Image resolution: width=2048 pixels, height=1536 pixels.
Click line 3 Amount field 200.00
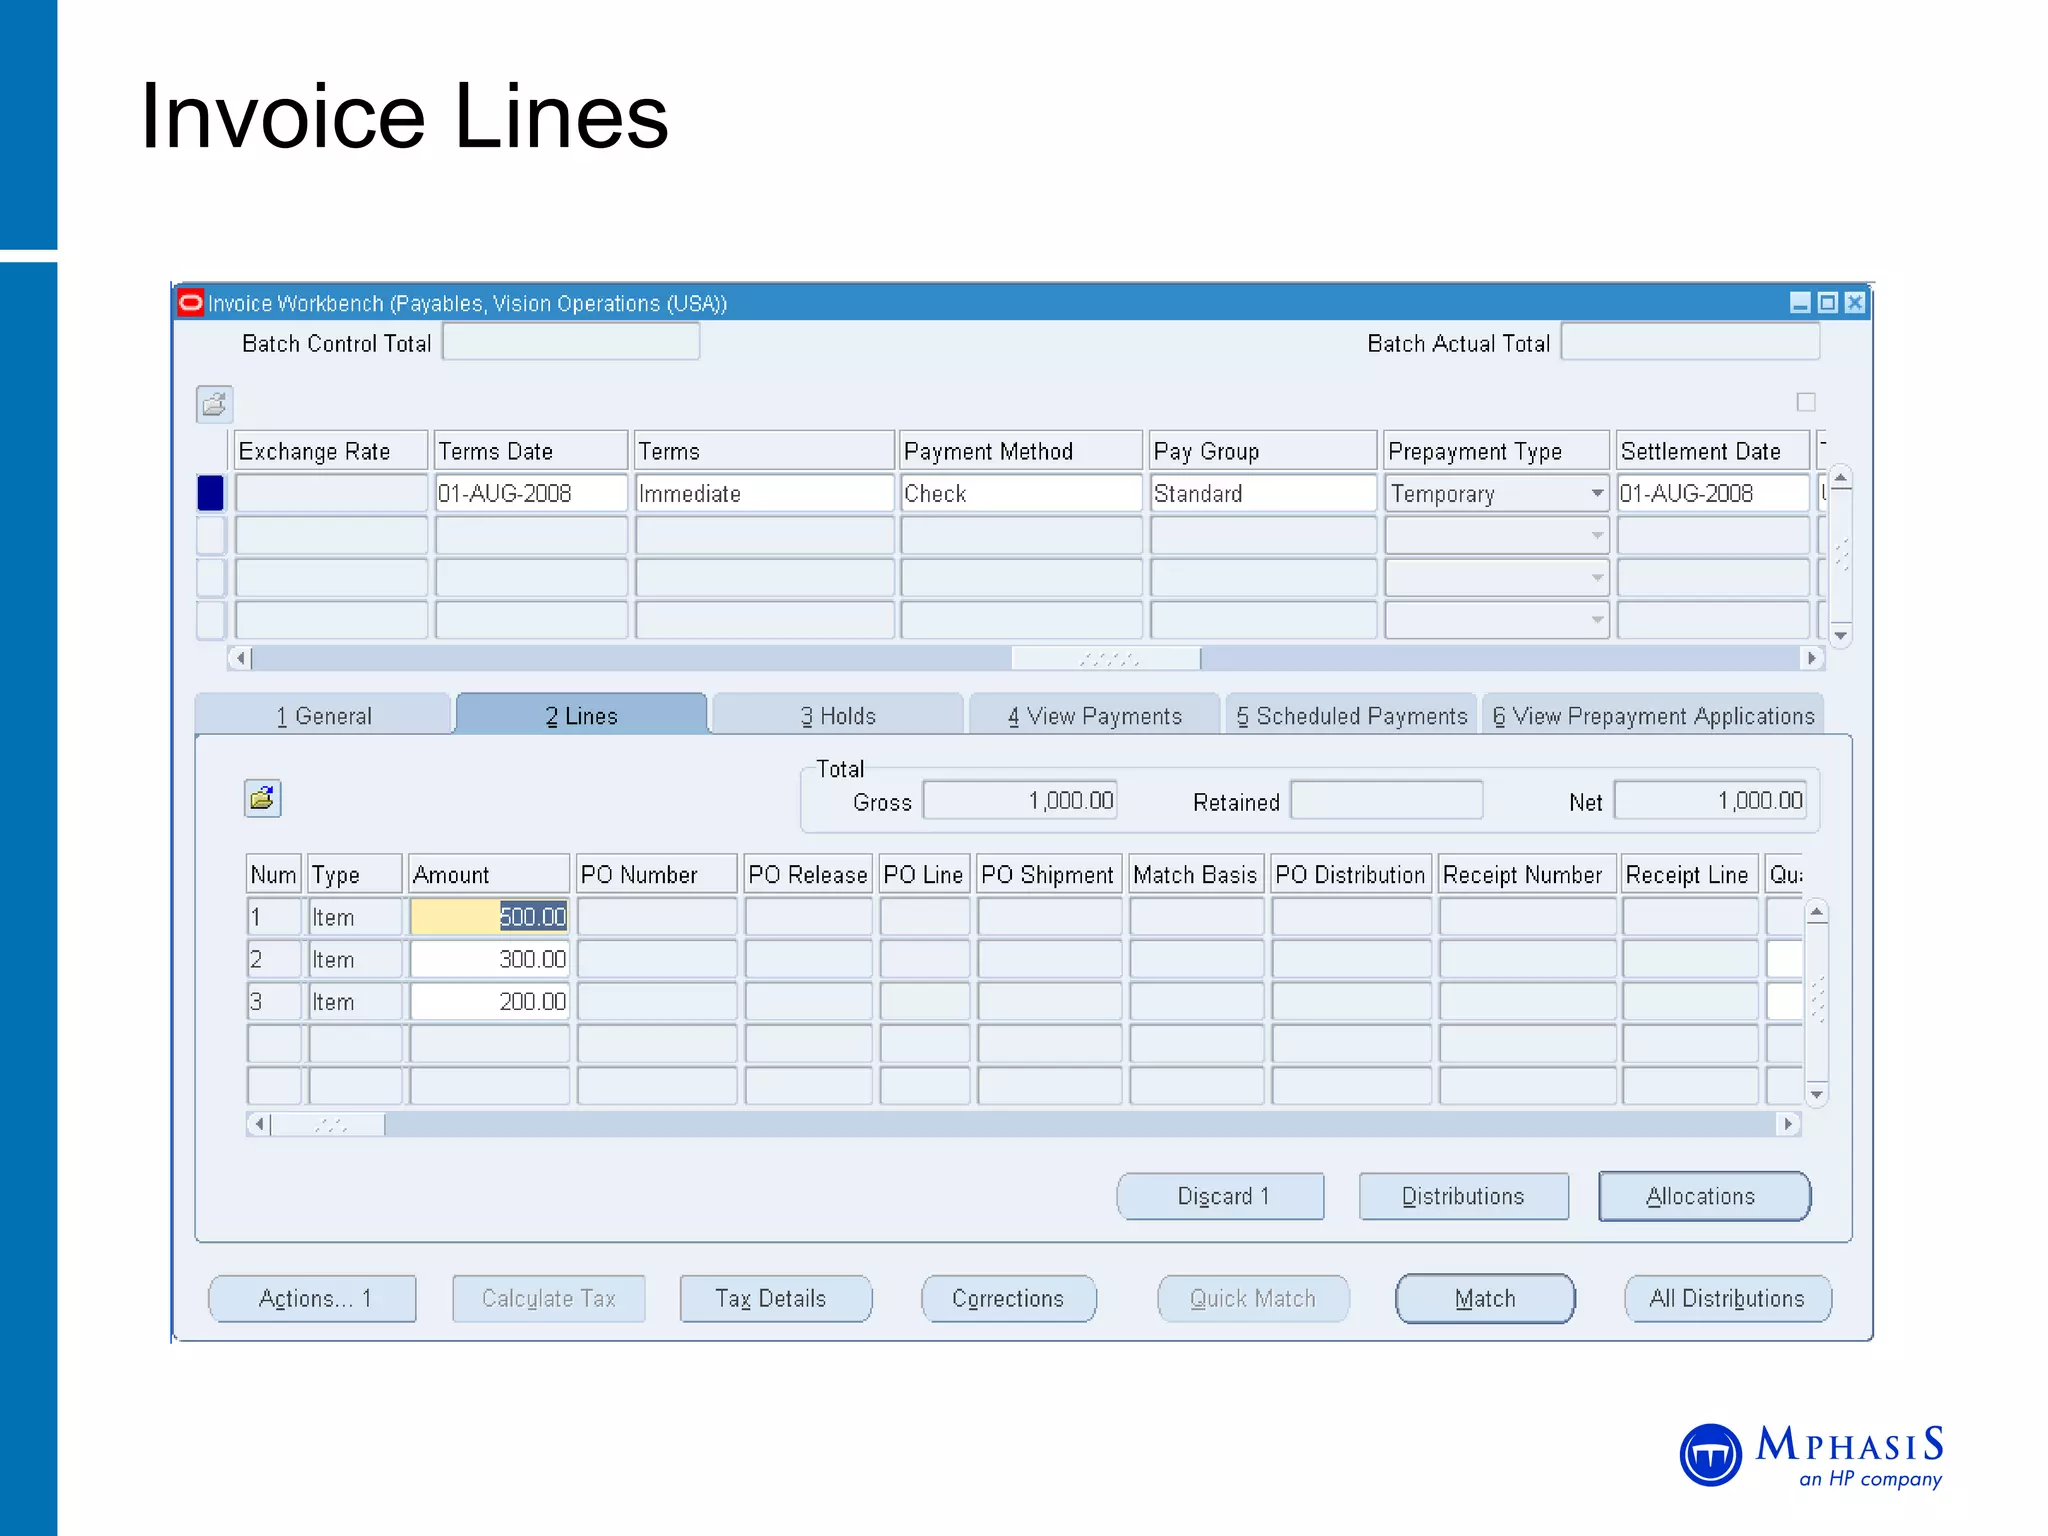(x=489, y=1000)
